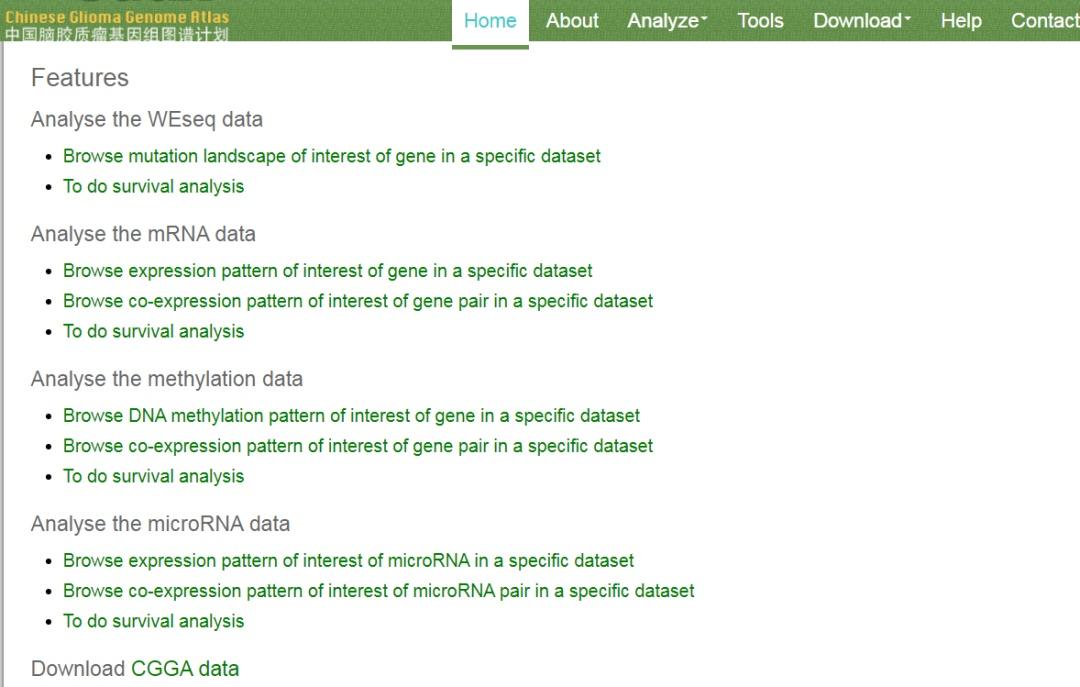This screenshot has height=687, width=1080.
Task: Open the Help page
Action: [x=961, y=21]
